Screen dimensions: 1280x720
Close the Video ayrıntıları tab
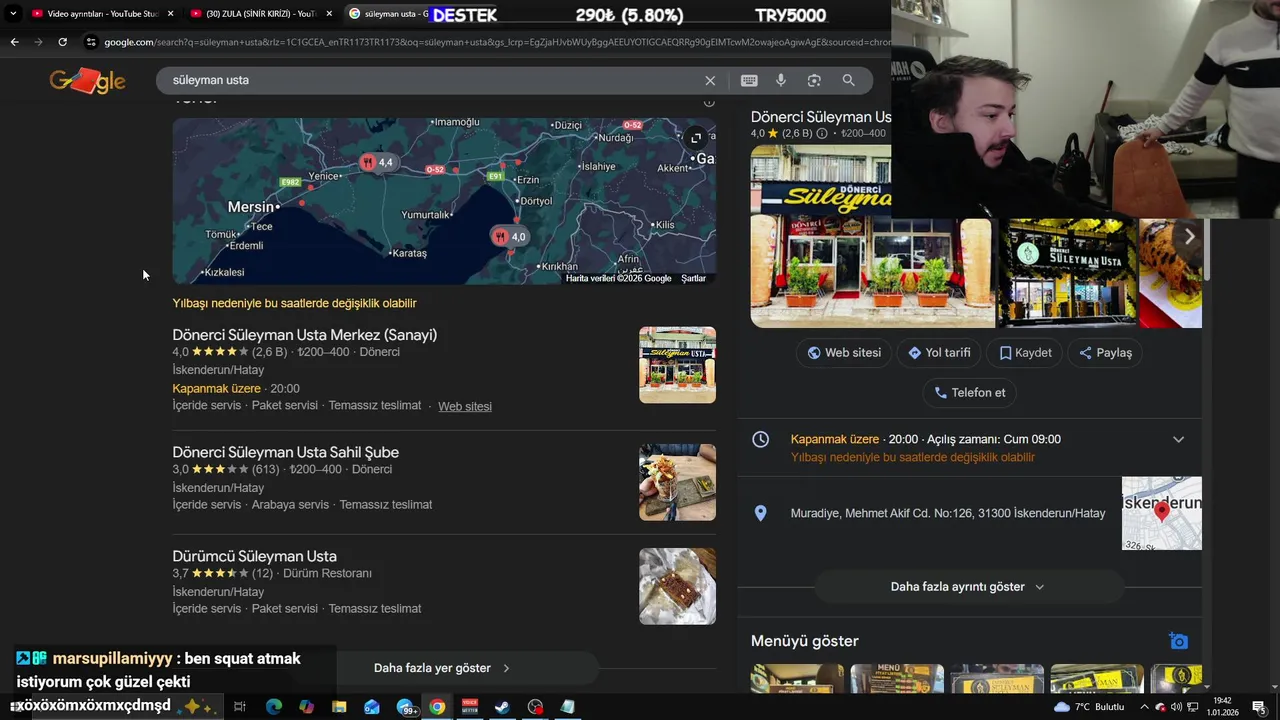[170, 14]
